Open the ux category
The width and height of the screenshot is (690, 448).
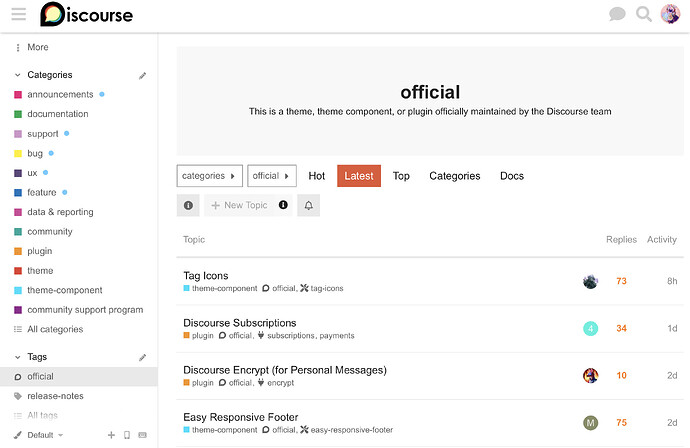click(x=32, y=173)
